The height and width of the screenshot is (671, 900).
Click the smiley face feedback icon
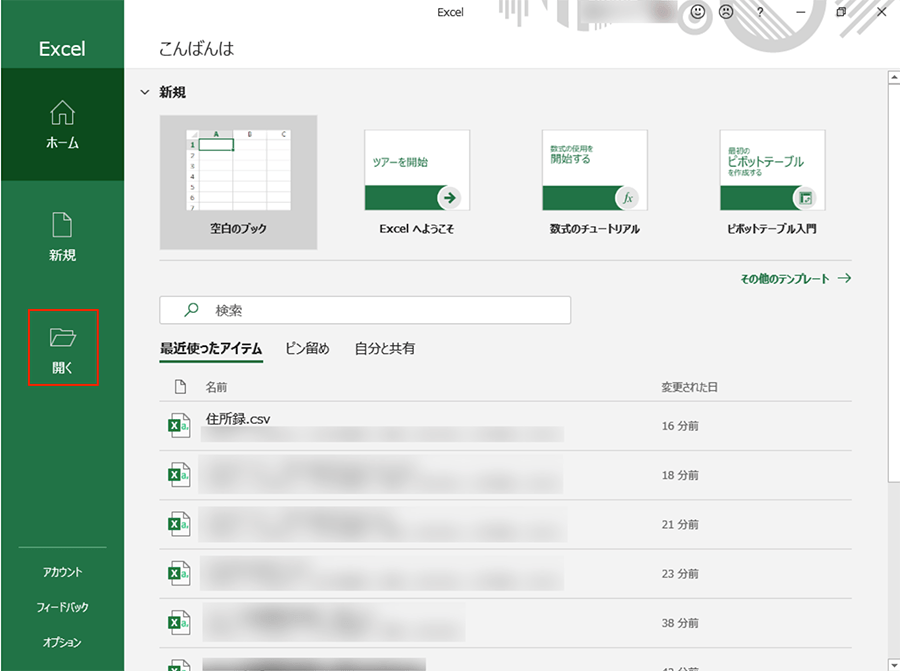[697, 11]
